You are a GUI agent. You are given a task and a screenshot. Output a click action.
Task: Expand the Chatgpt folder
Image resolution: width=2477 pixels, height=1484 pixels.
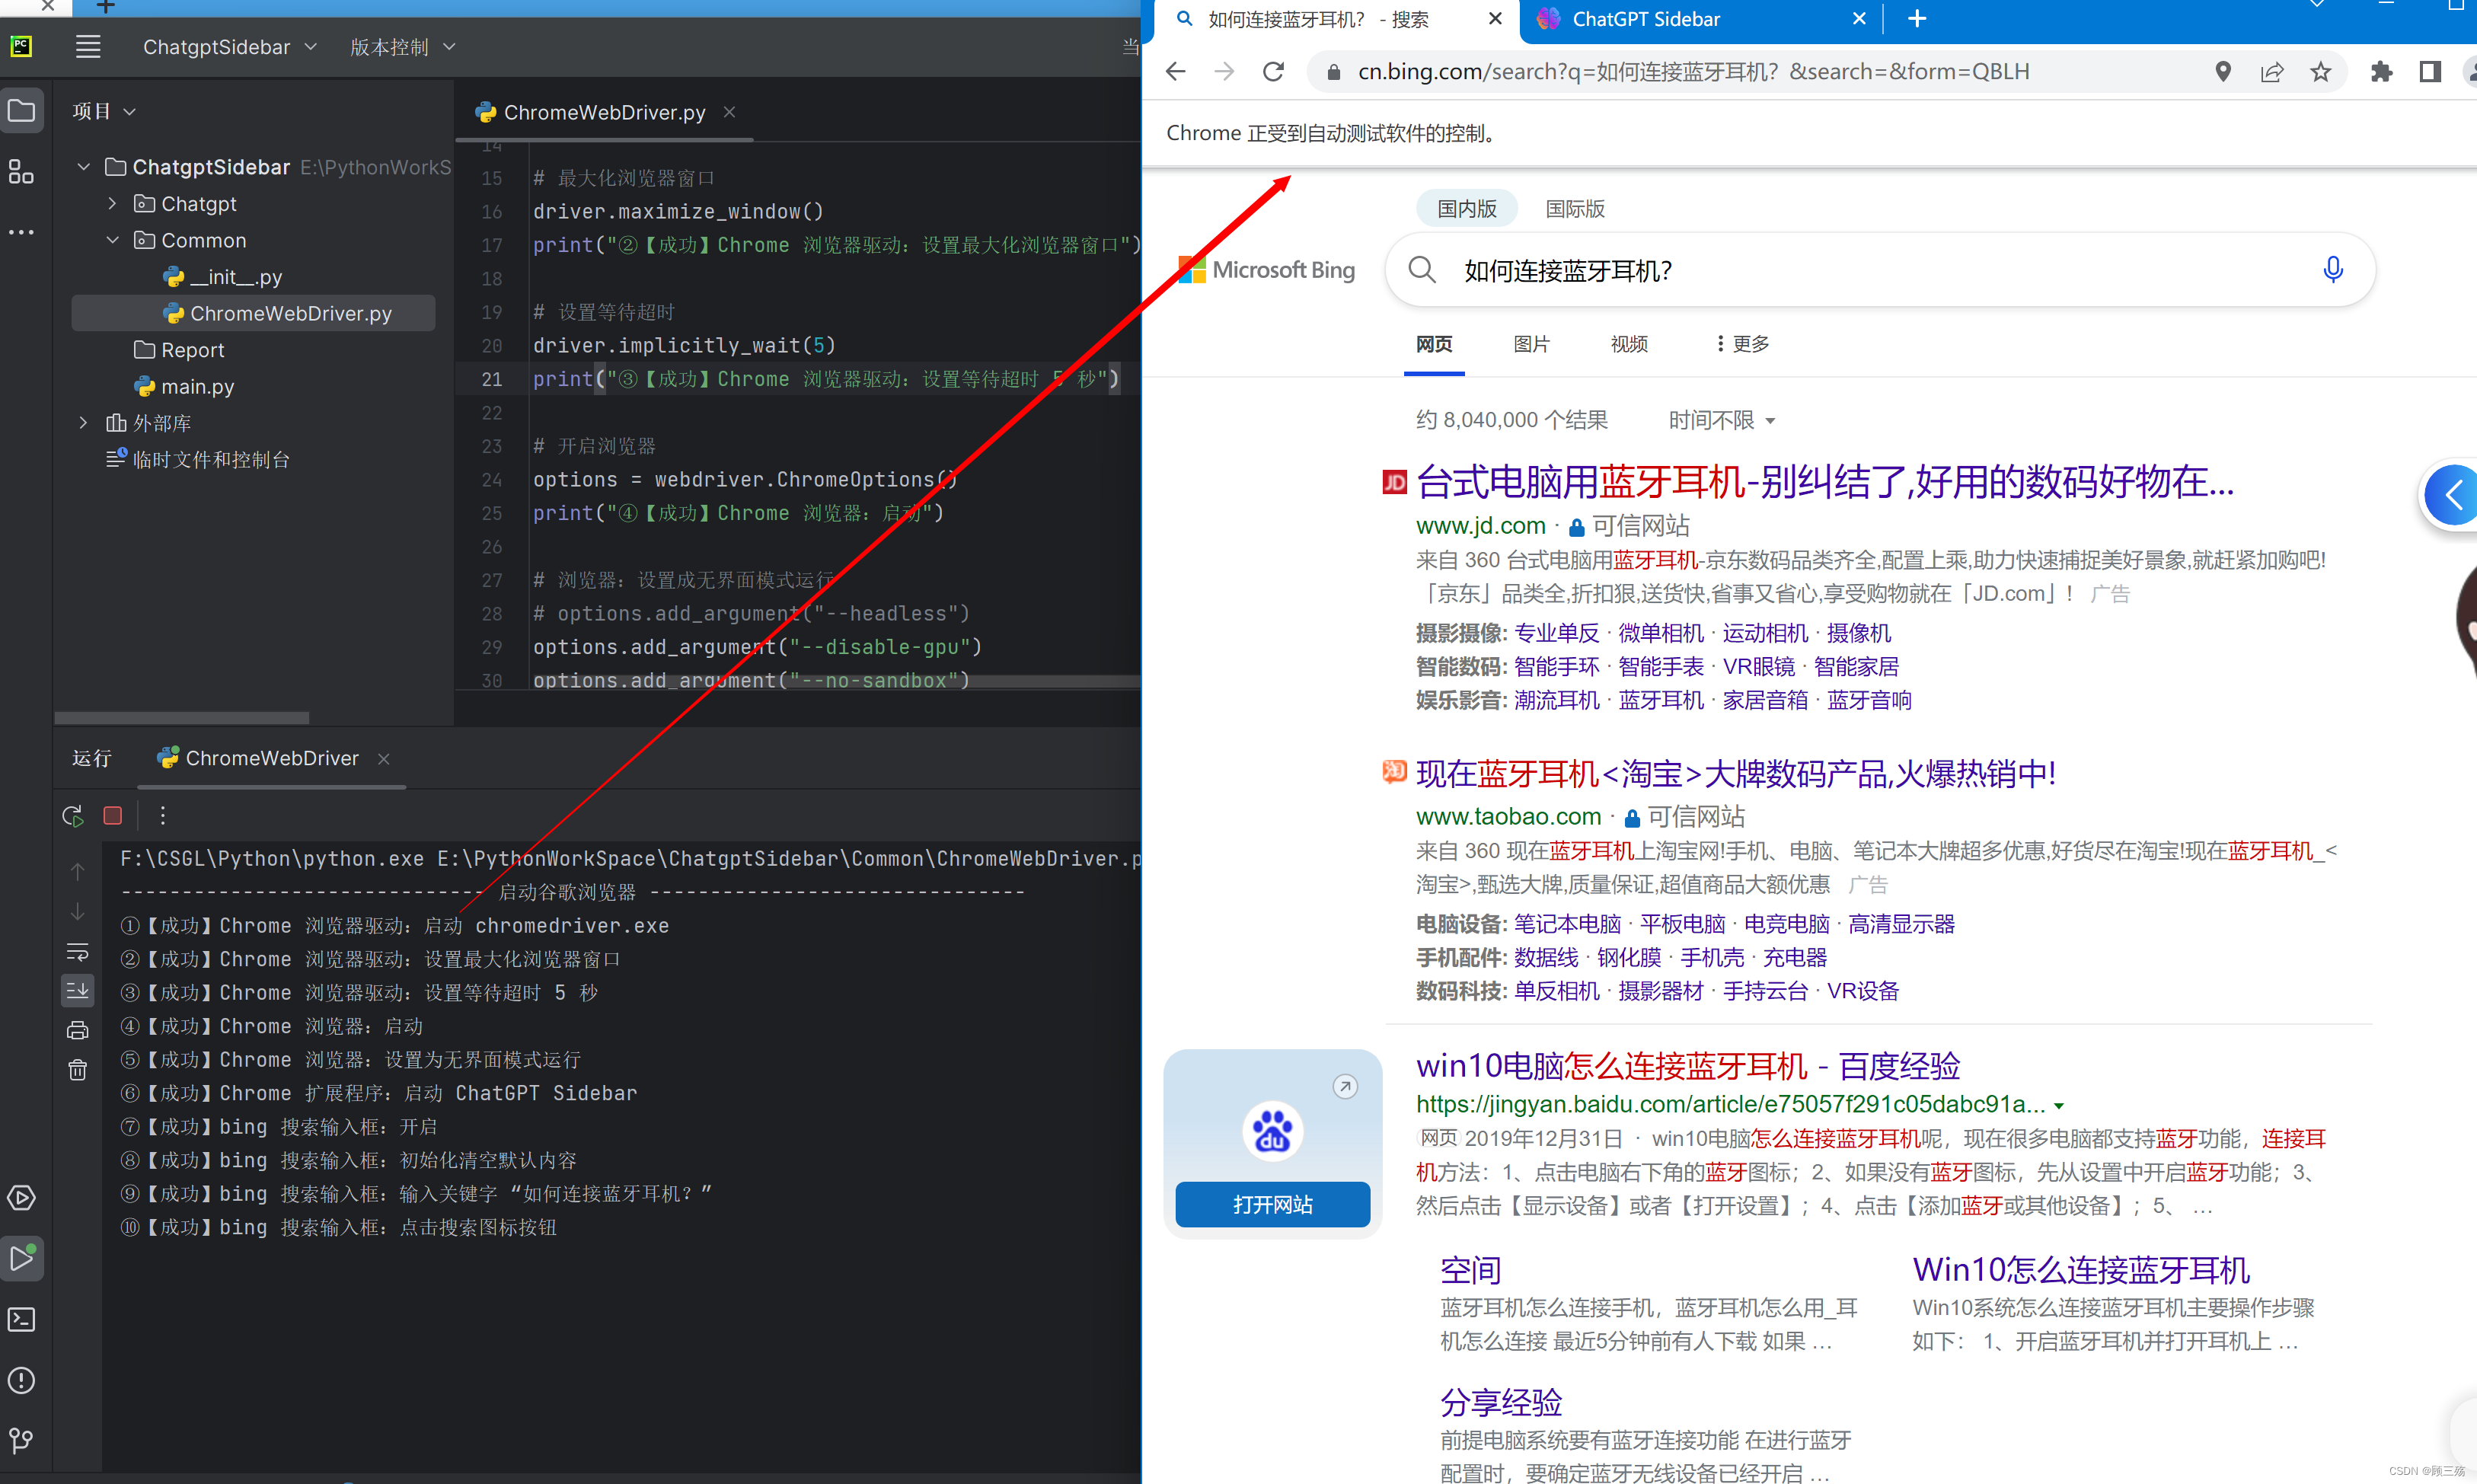click(x=112, y=204)
